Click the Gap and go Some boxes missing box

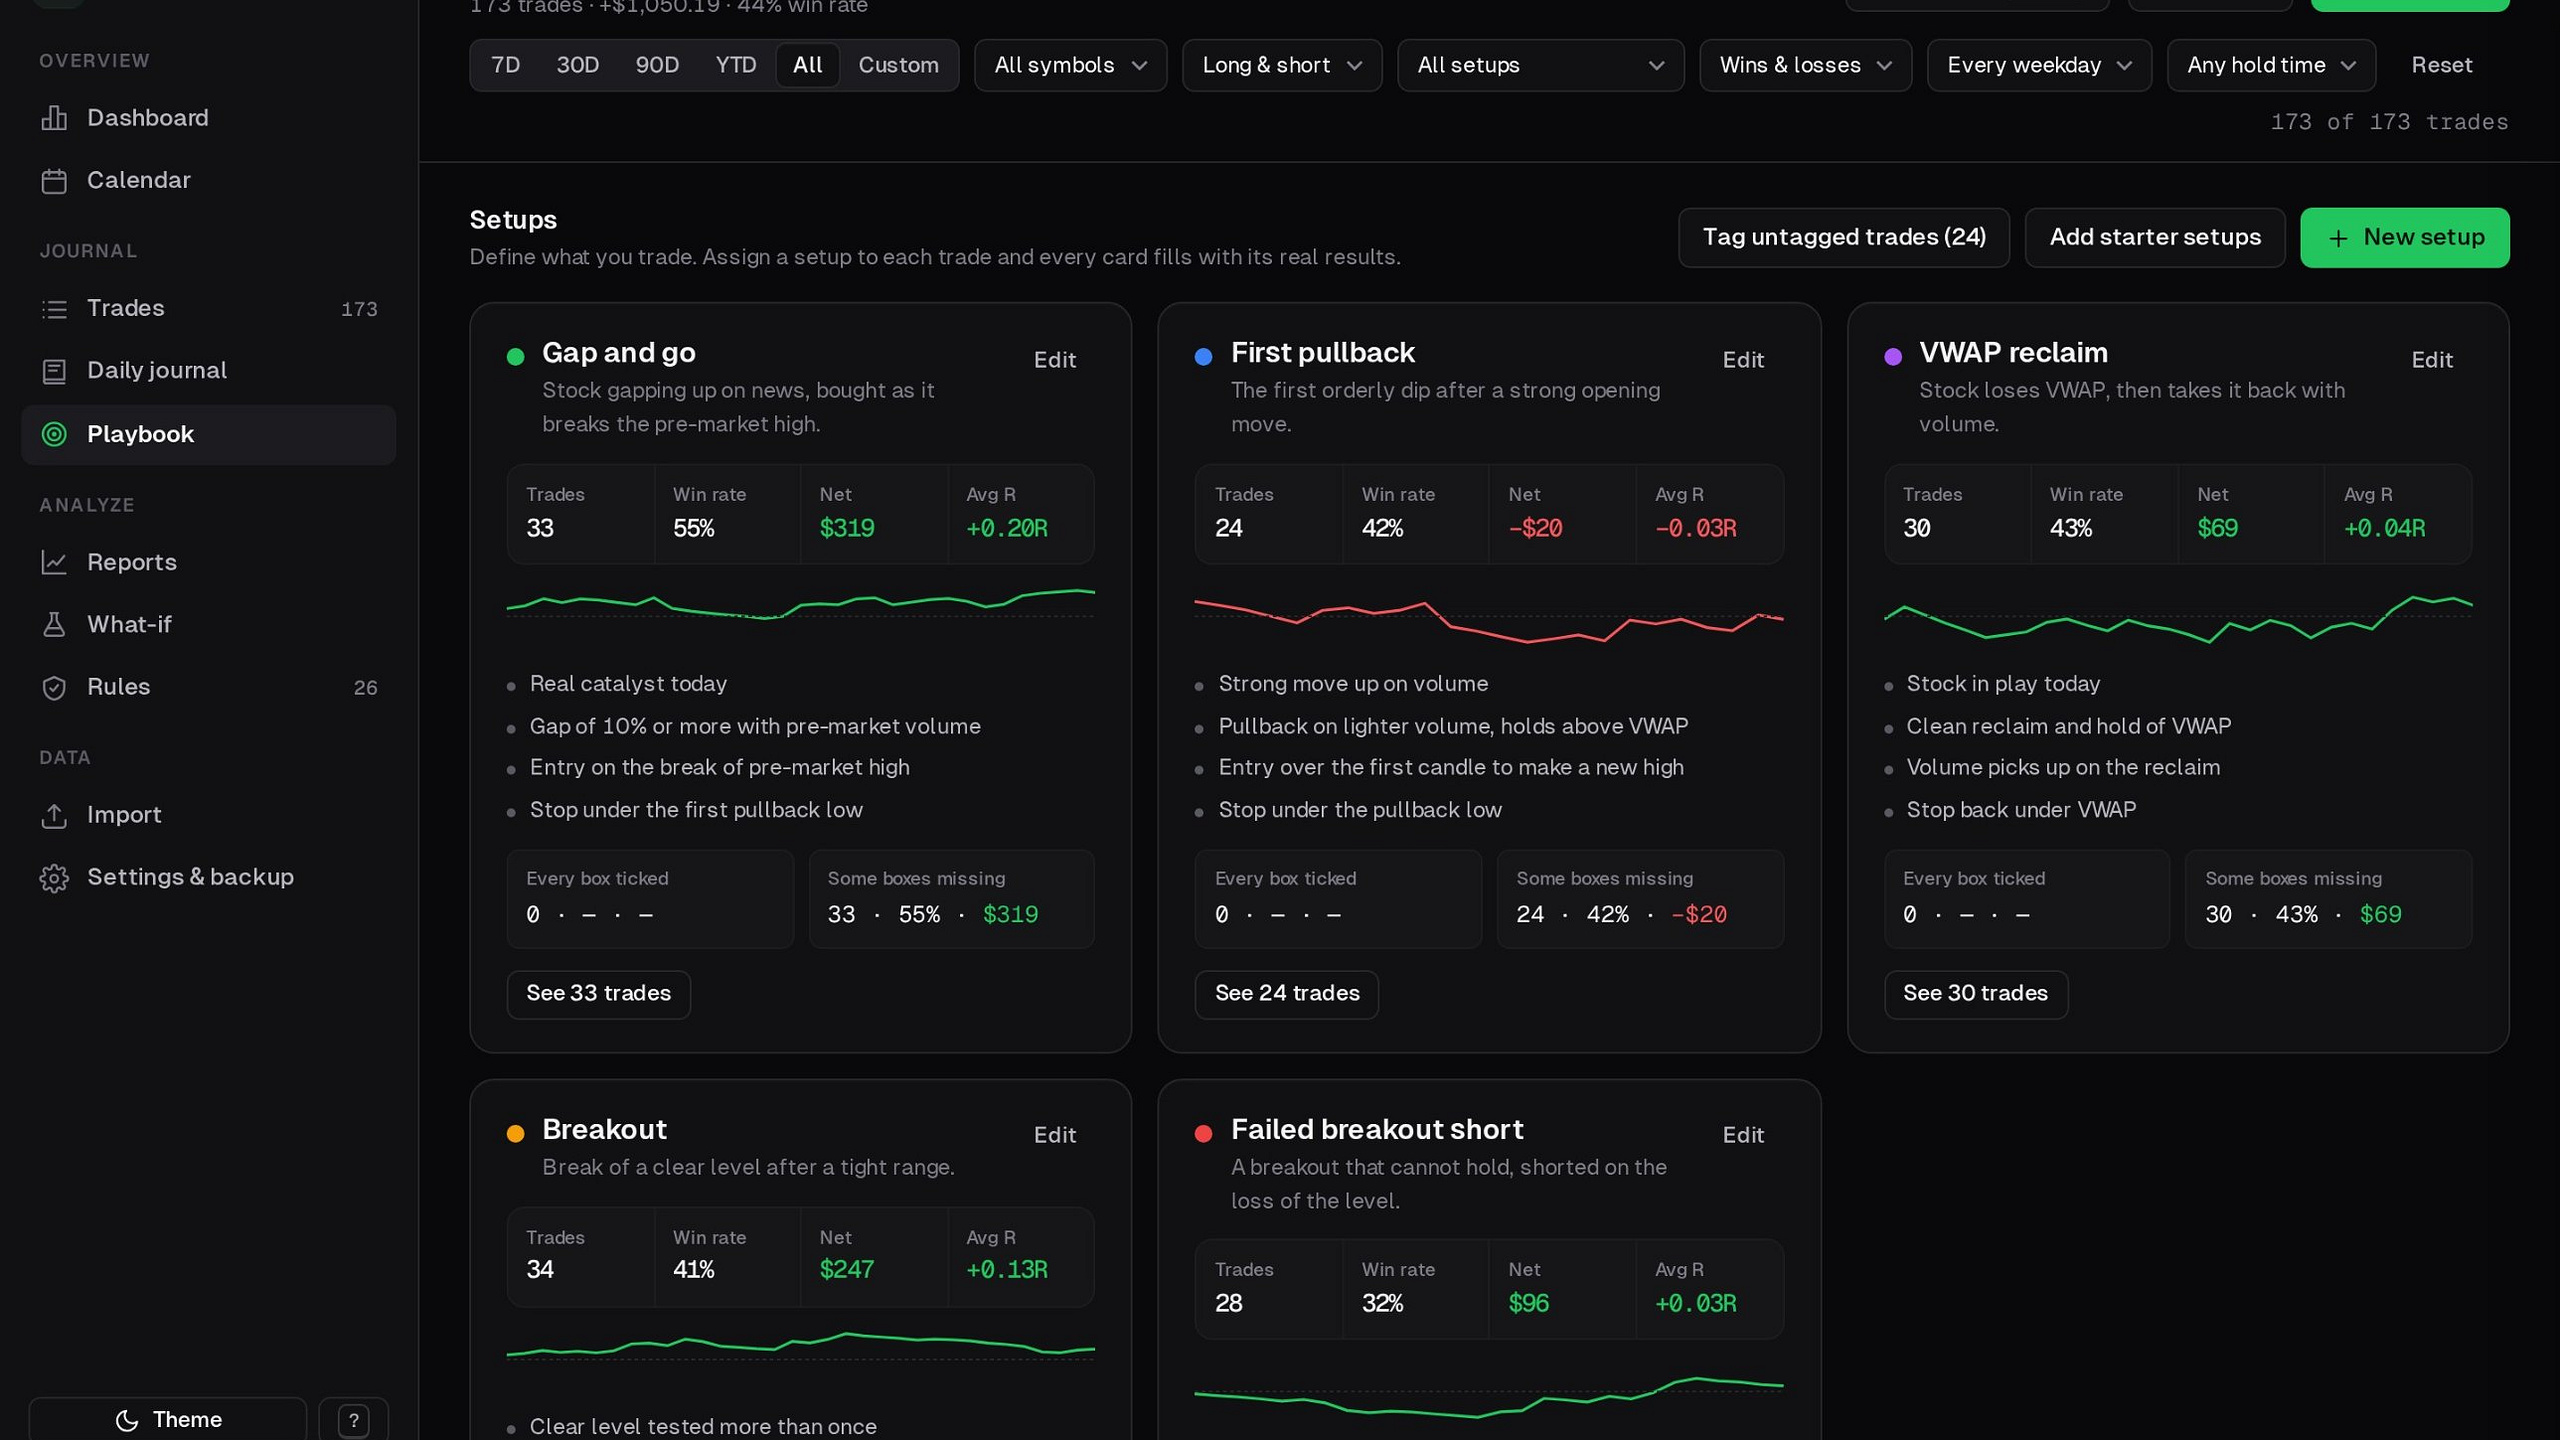tap(951, 898)
